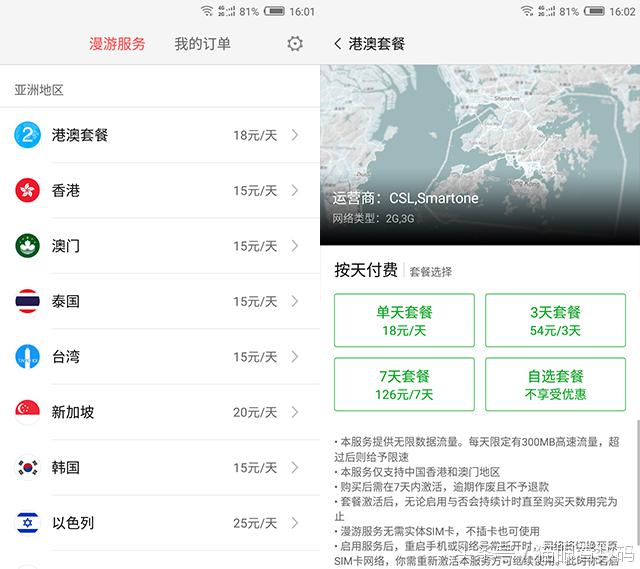Tap the battery icon beside 16:01
Screen dimensions: 640x569
coord(274,11)
